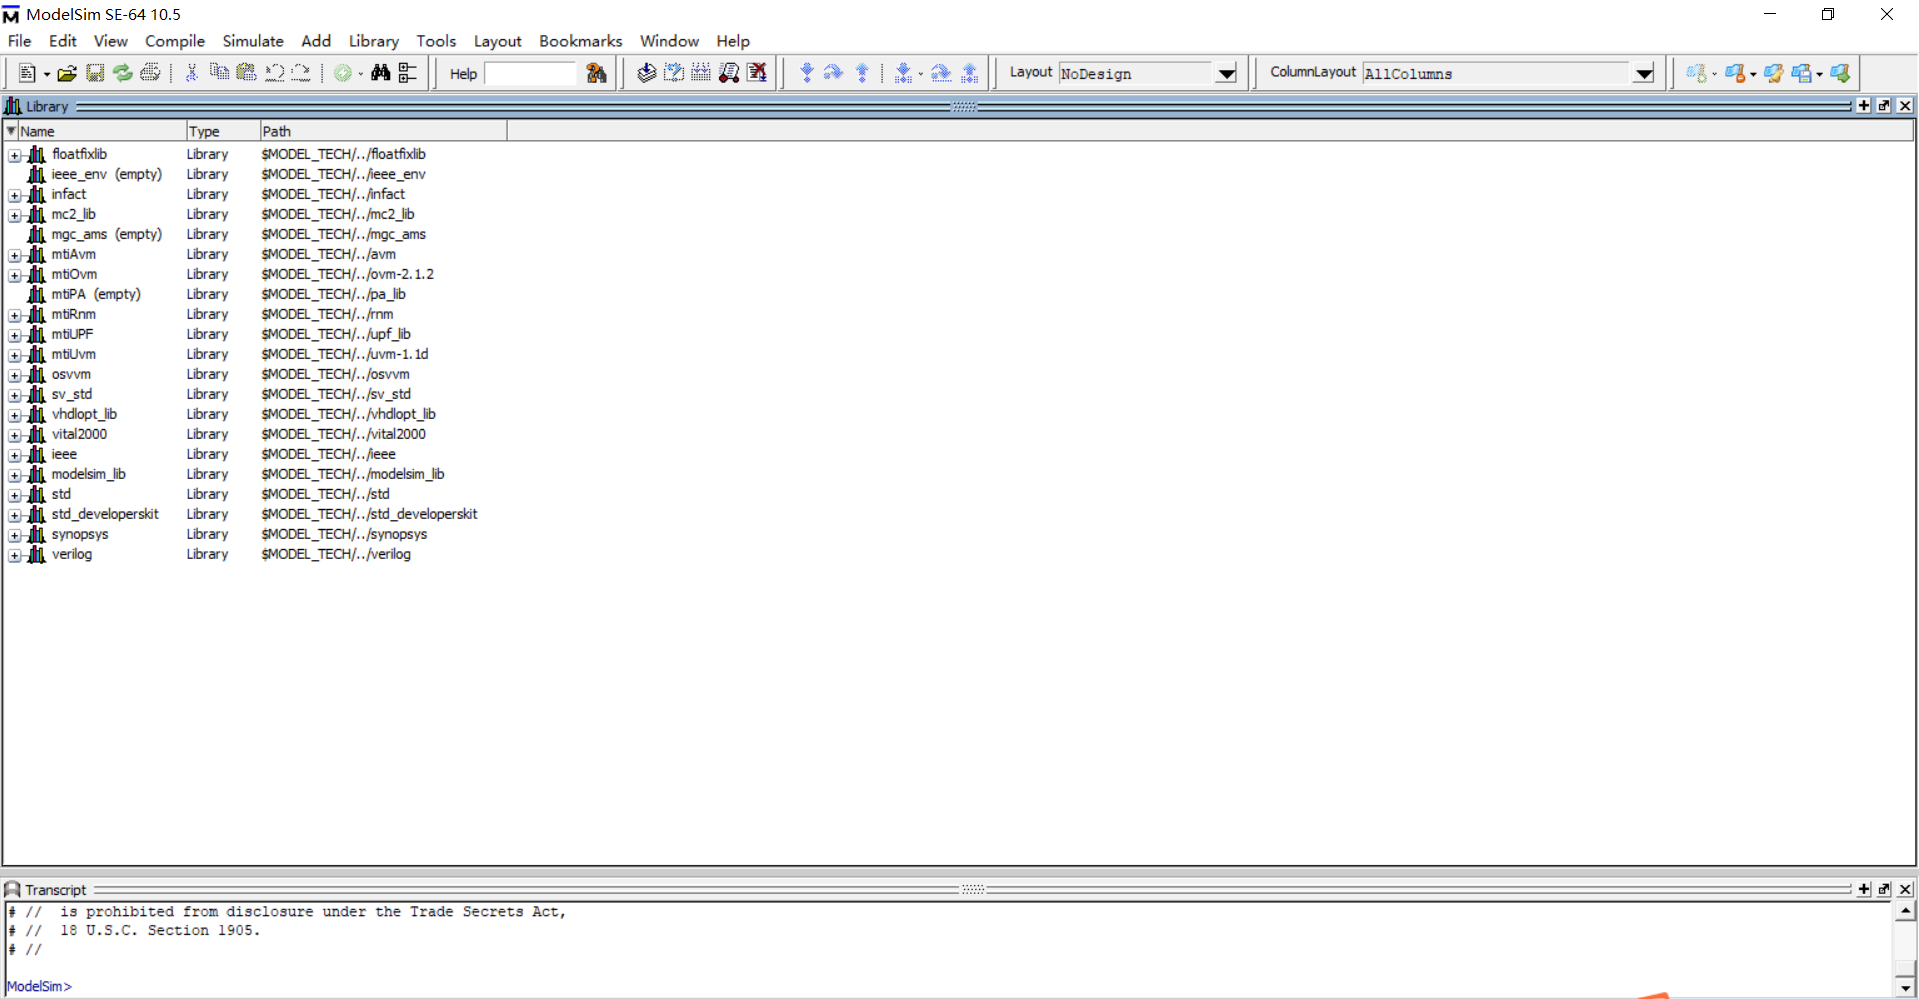This screenshot has height=999, width=1919.
Task: Open the Simulate menu
Action: point(253,41)
